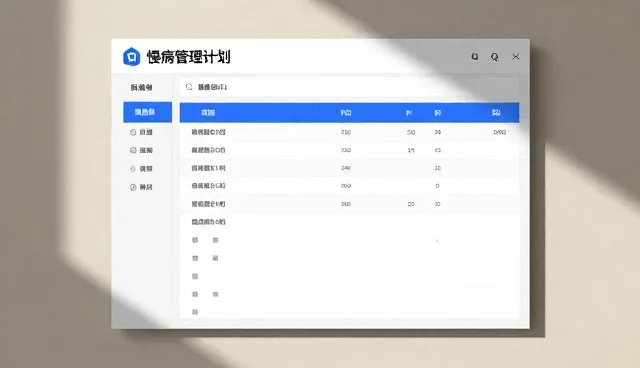This screenshot has height=368, width=640.
Task: Click the magnifier icon in the search bar
Action: tap(189, 87)
